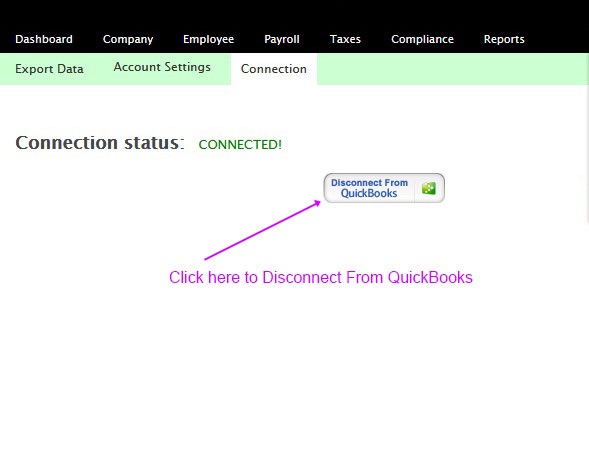This screenshot has height=461, width=589.
Task: Open the Taxes menu item
Action: click(x=345, y=39)
